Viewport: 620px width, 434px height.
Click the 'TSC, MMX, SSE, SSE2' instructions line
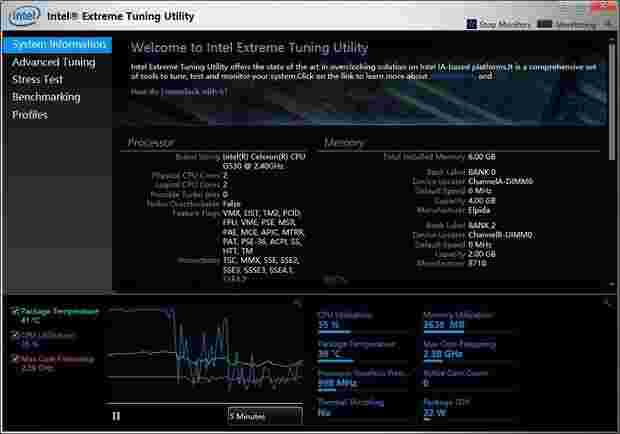tap(261, 260)
